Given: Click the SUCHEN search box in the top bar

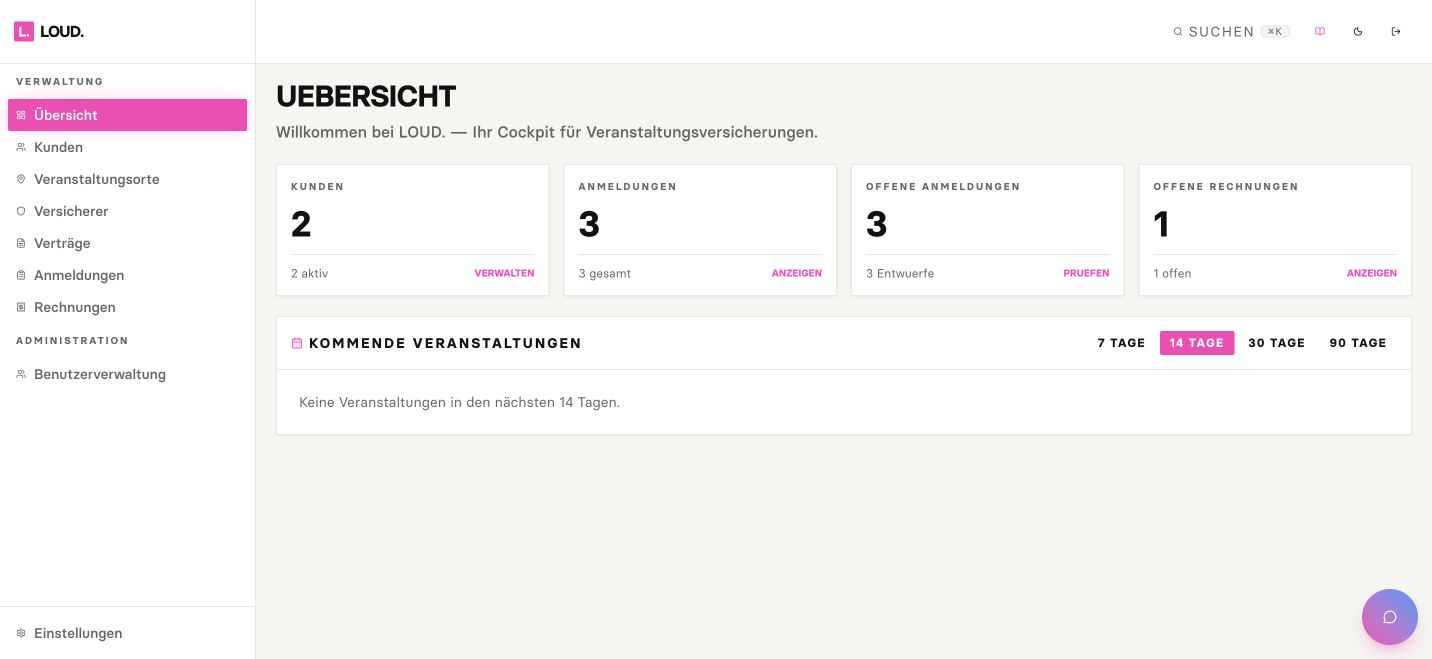Looking at the screenshot, I should (1231, 32).
